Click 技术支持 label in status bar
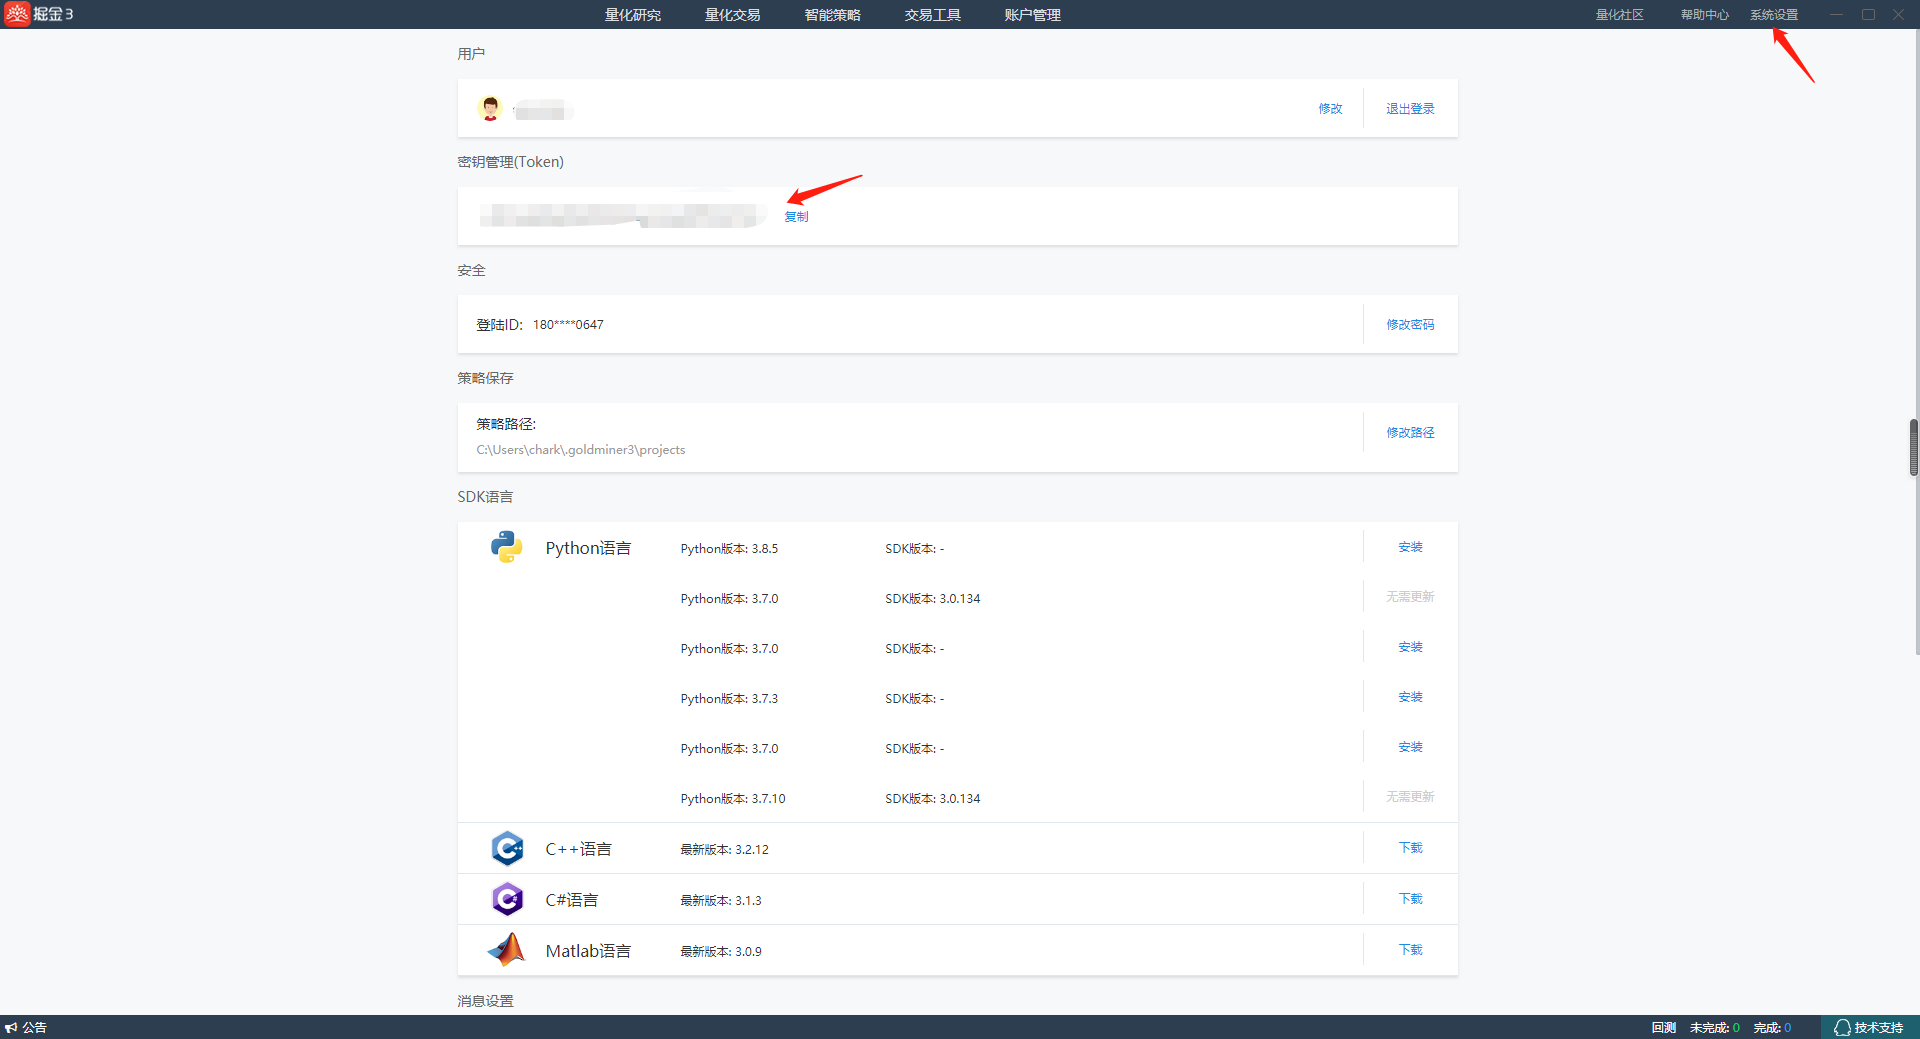1920x1039 pixels. pyautogui.click(x=1879, y=1028)
